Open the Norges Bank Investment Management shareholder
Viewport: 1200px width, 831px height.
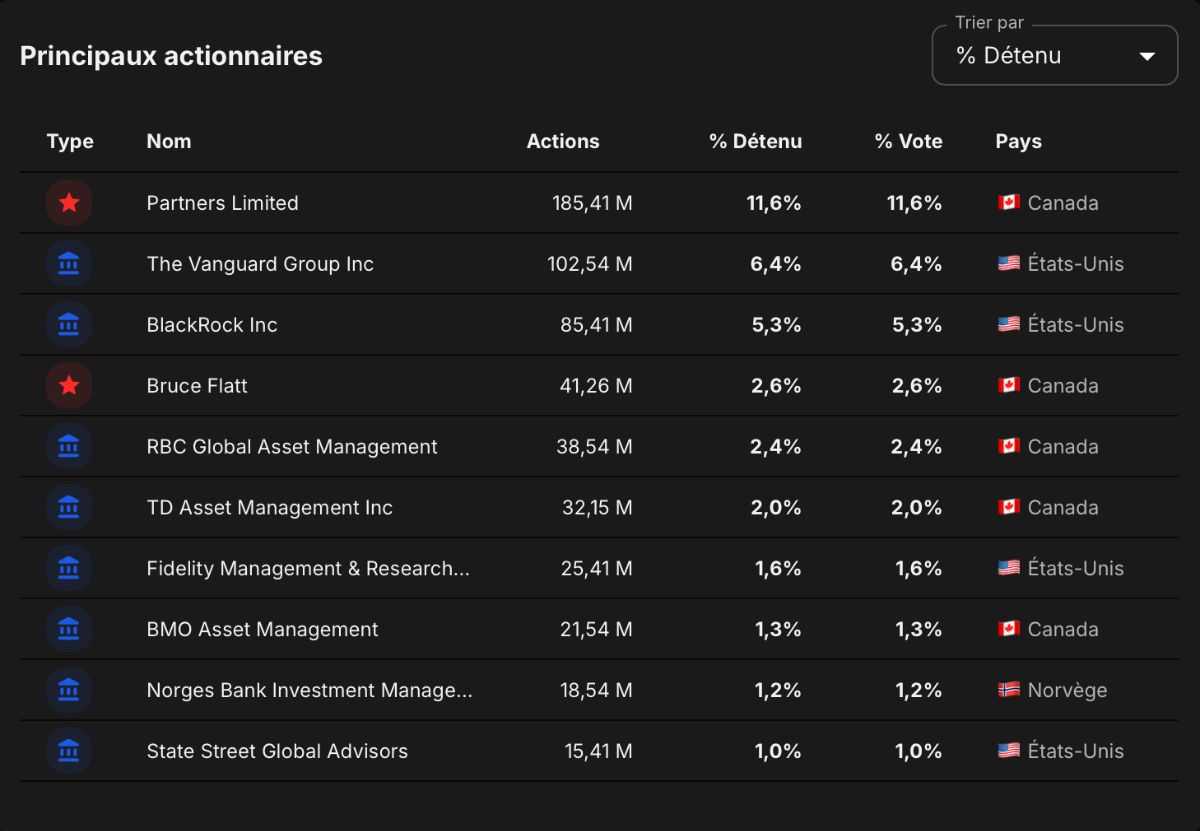coord(309,690)
